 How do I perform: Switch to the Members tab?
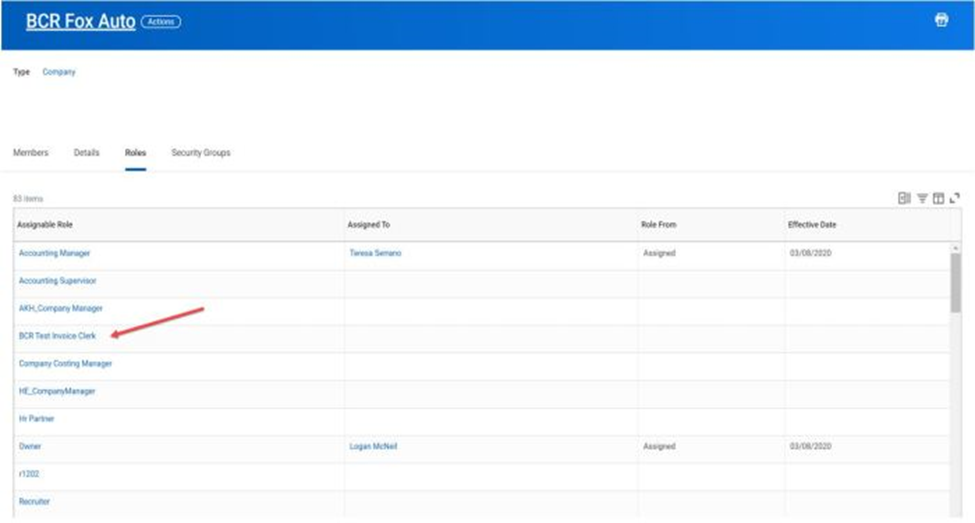[30, 153]
